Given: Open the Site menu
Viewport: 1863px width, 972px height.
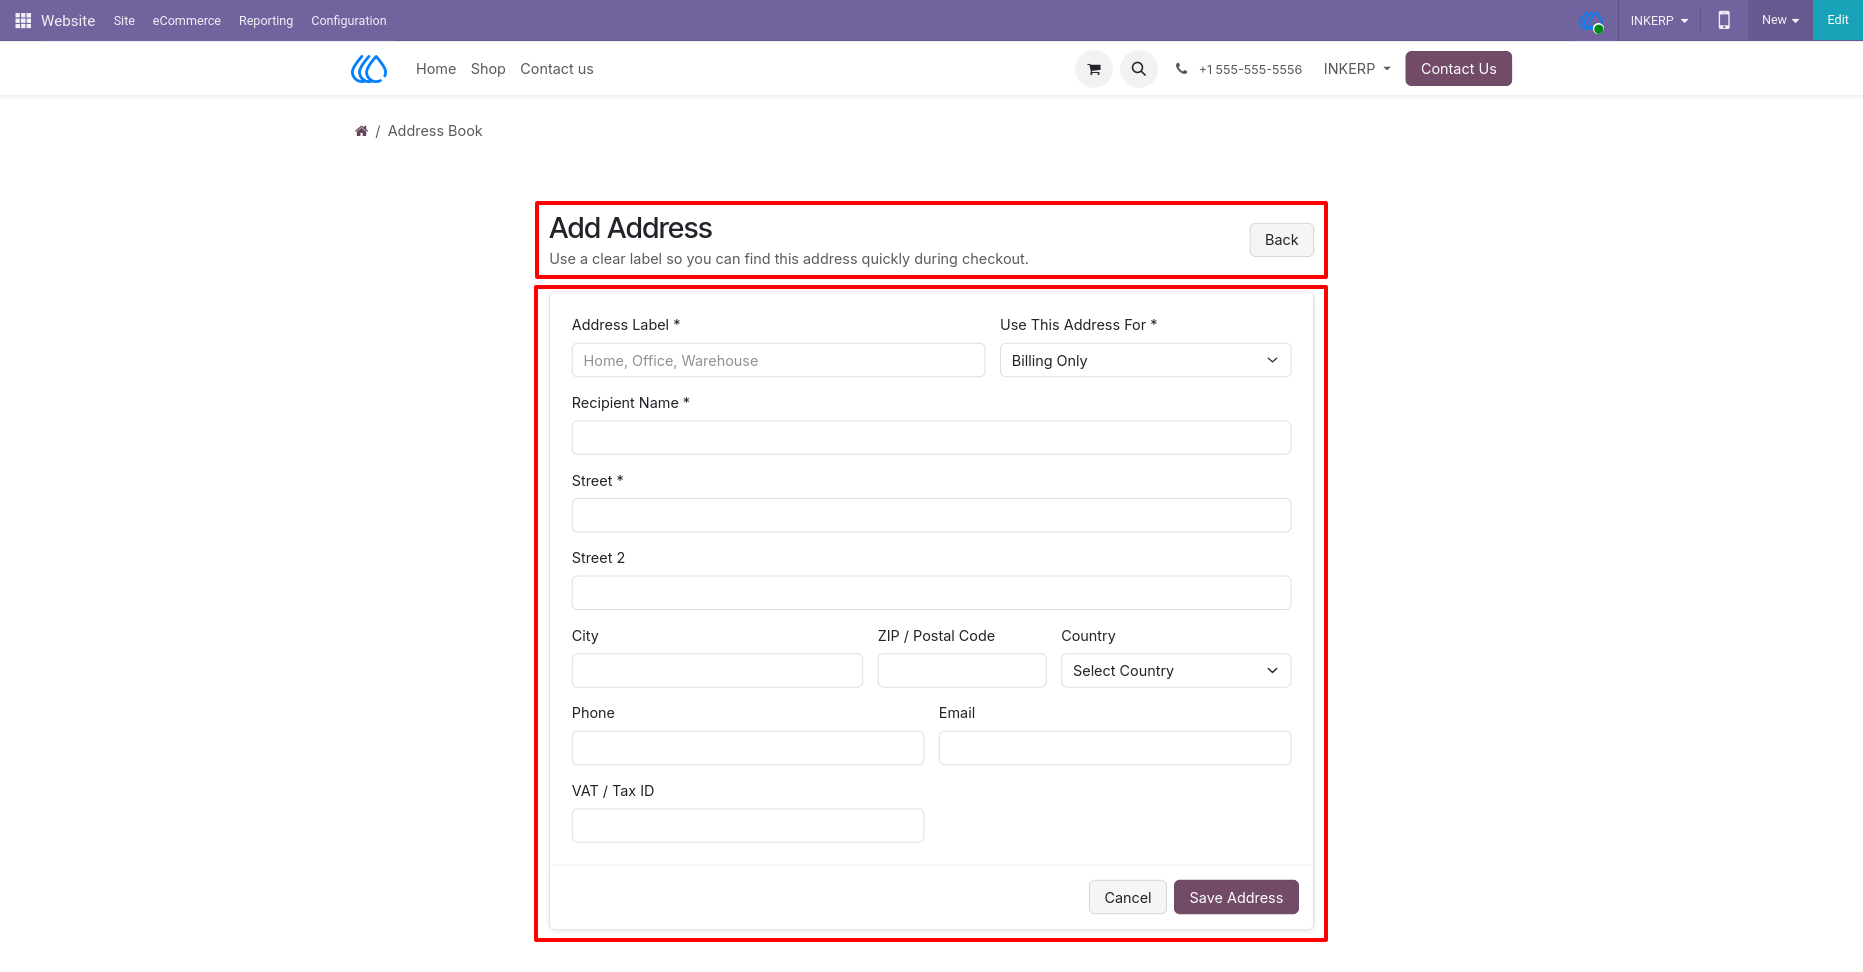Looking at the screenshot, I should [124, 20].
